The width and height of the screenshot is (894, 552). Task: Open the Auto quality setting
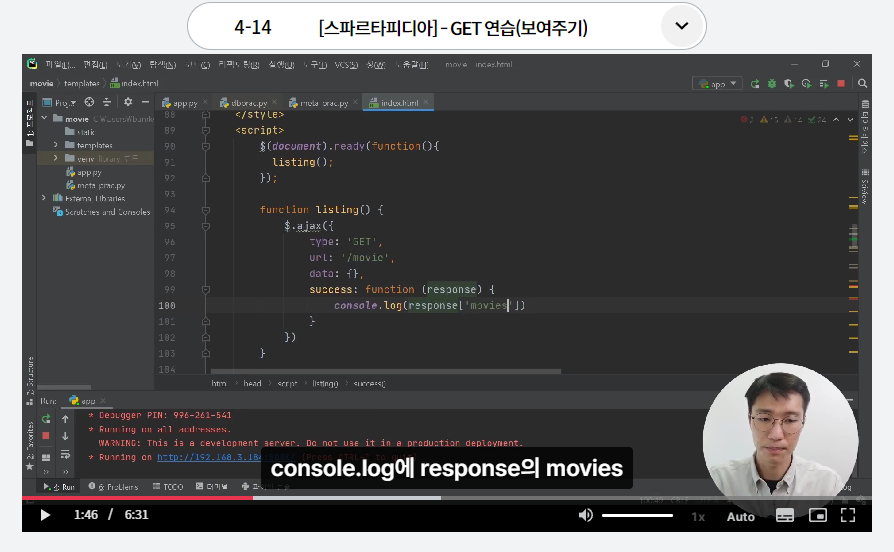coord(741,517)
